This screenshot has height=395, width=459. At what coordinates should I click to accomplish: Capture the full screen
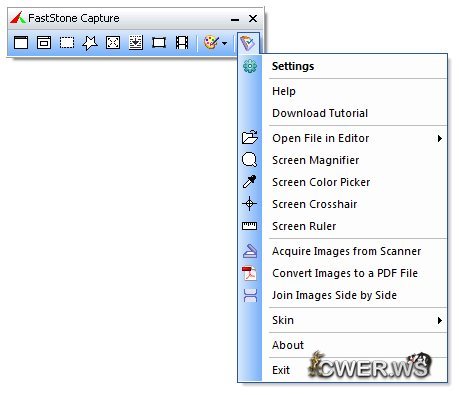tap(113, 43)
